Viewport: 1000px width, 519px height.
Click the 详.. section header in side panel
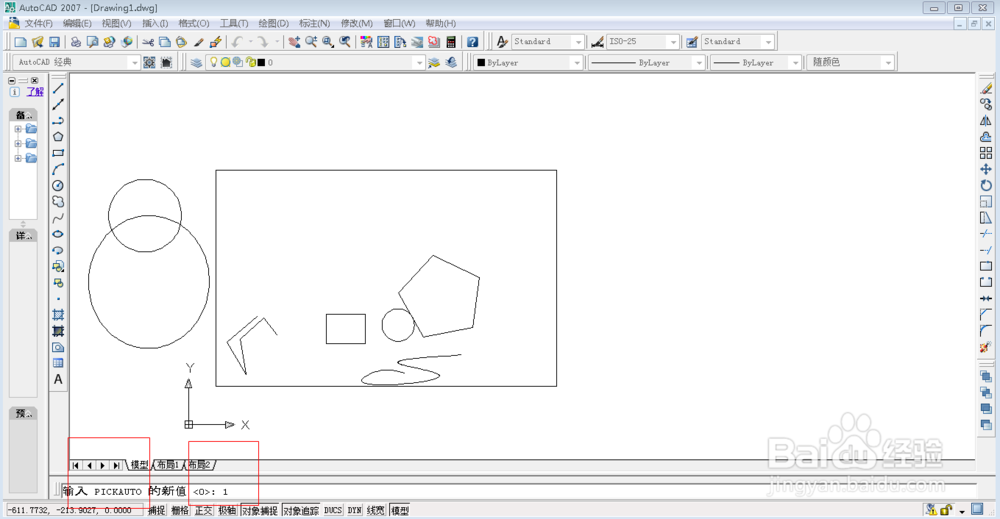[x=24, y=236]
